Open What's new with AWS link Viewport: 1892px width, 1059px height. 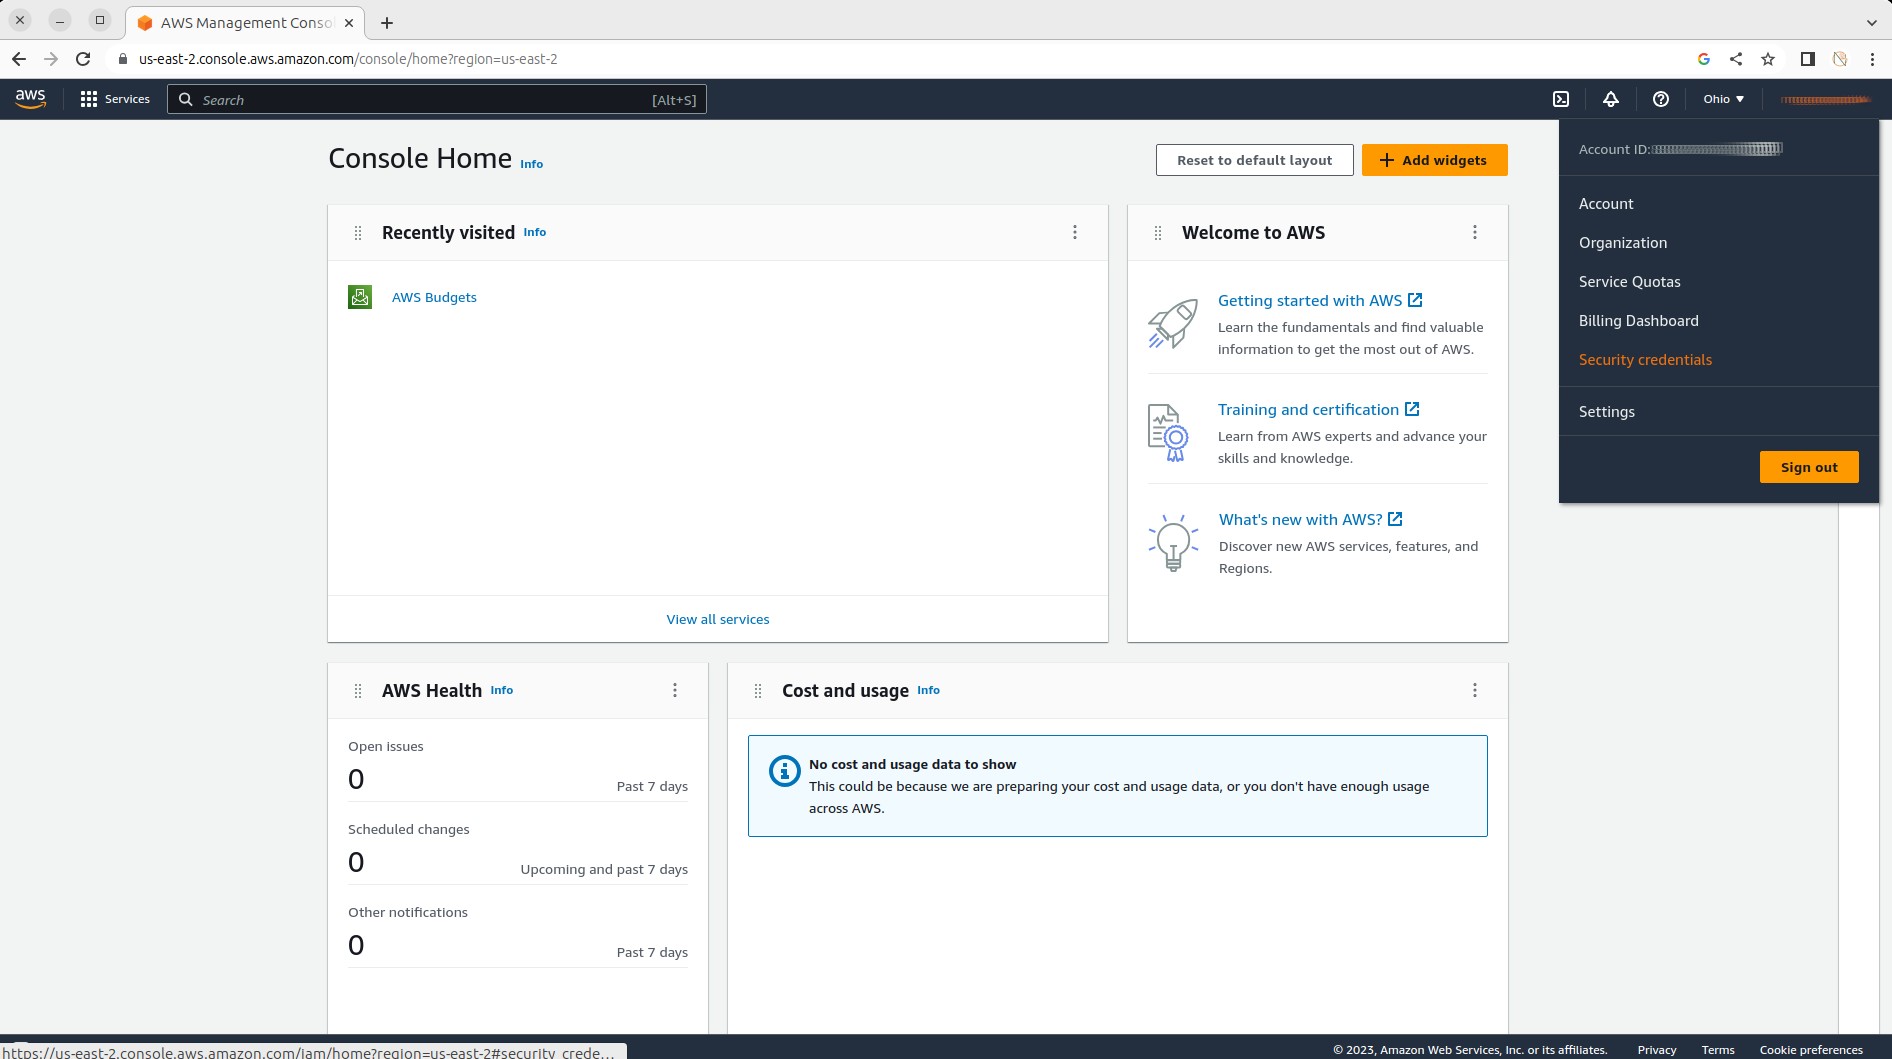1310,520
